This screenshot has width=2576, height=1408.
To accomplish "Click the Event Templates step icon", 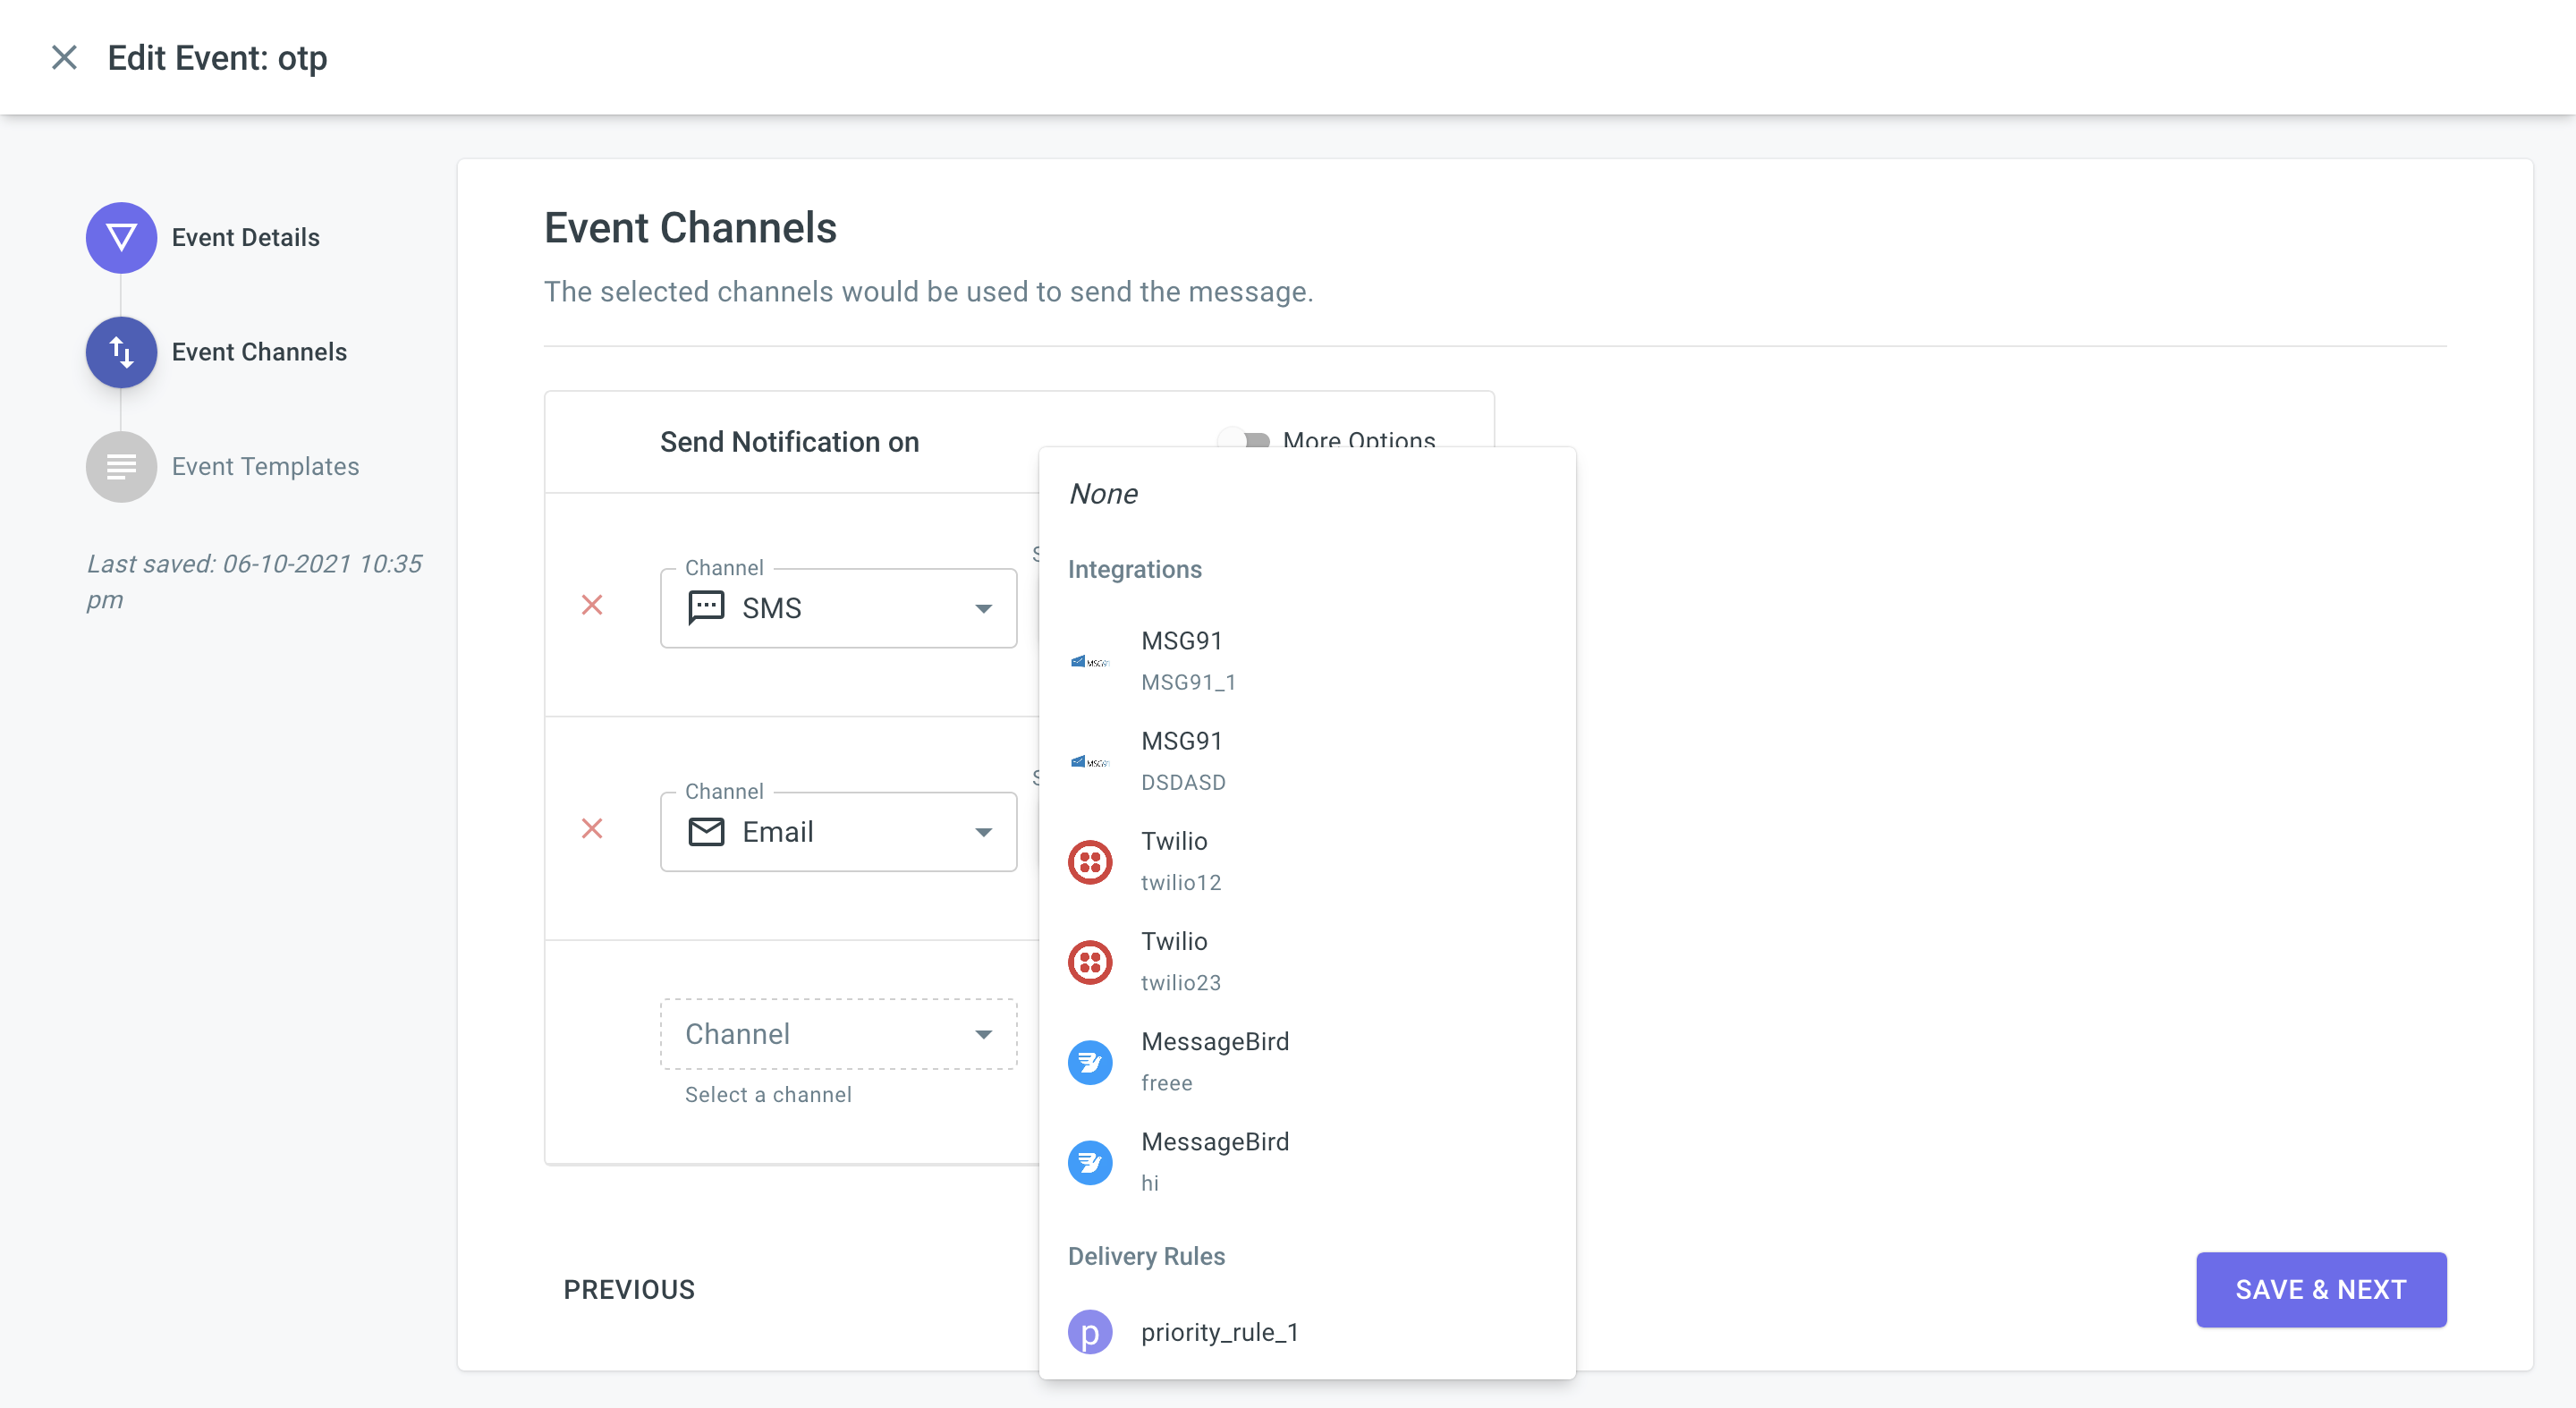I will [121, 467].
